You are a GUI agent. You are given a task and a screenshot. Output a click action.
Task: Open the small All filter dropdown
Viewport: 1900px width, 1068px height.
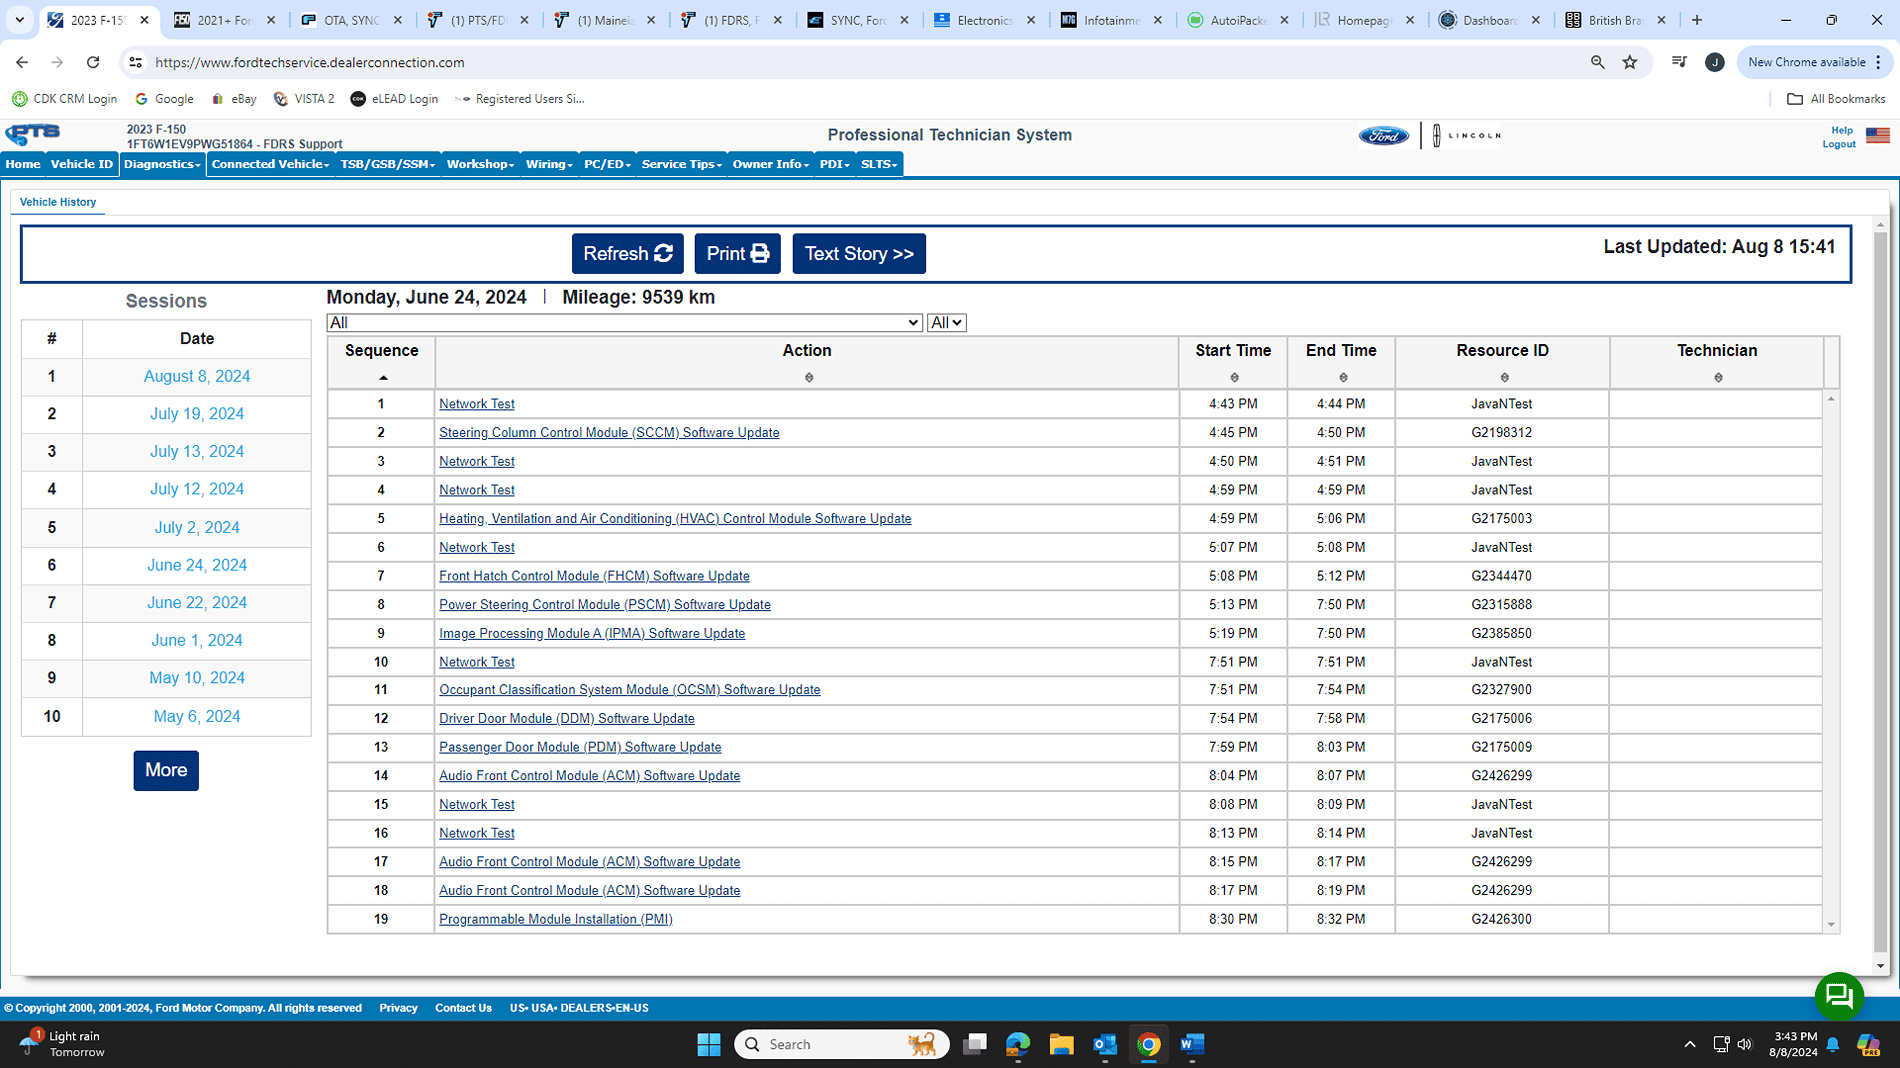pyautogui.click(x=946, y=323)
